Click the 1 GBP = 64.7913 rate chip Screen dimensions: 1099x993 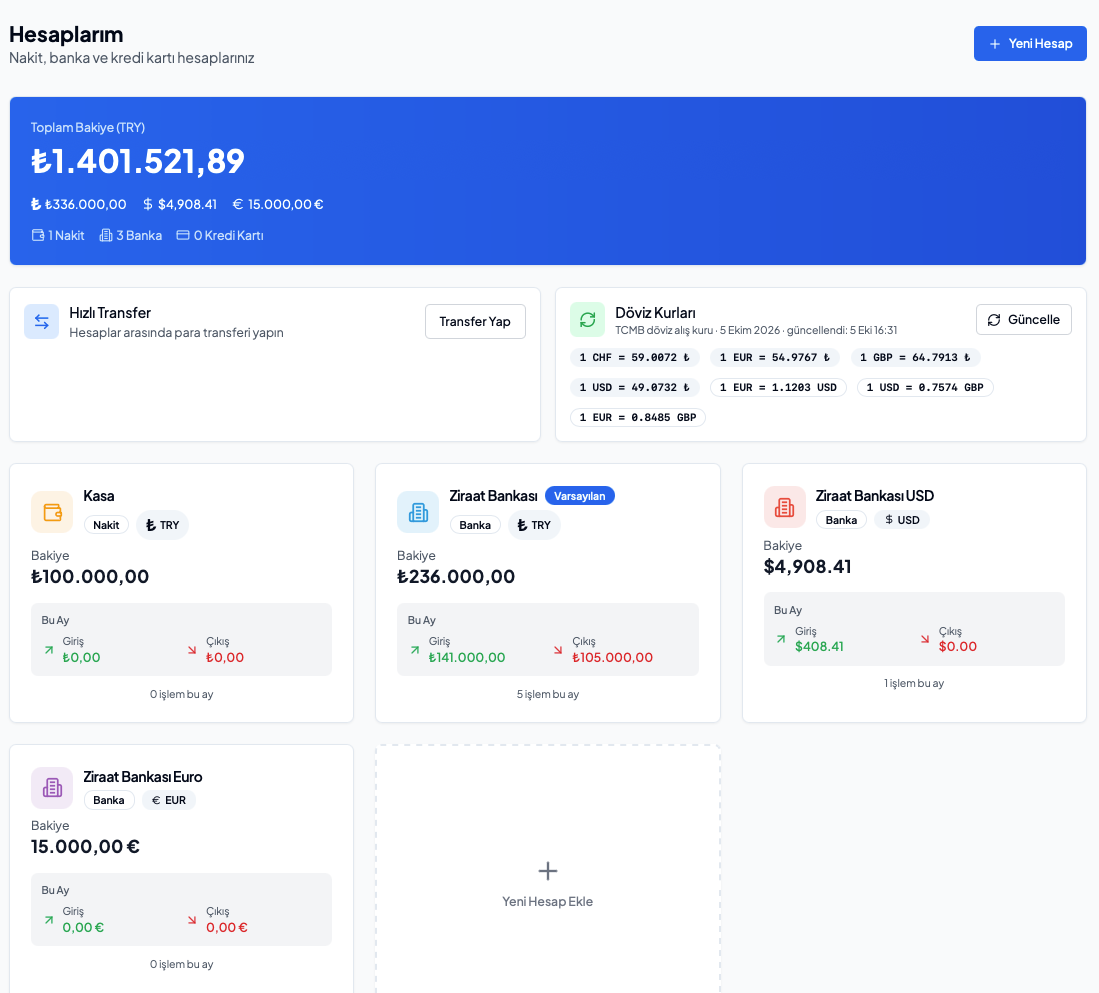915,357
